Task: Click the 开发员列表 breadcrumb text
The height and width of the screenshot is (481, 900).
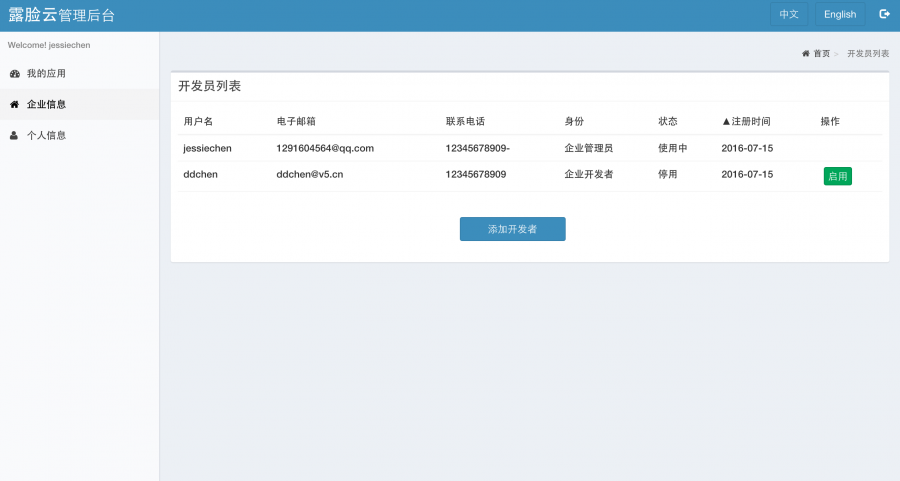Action: 868,53
